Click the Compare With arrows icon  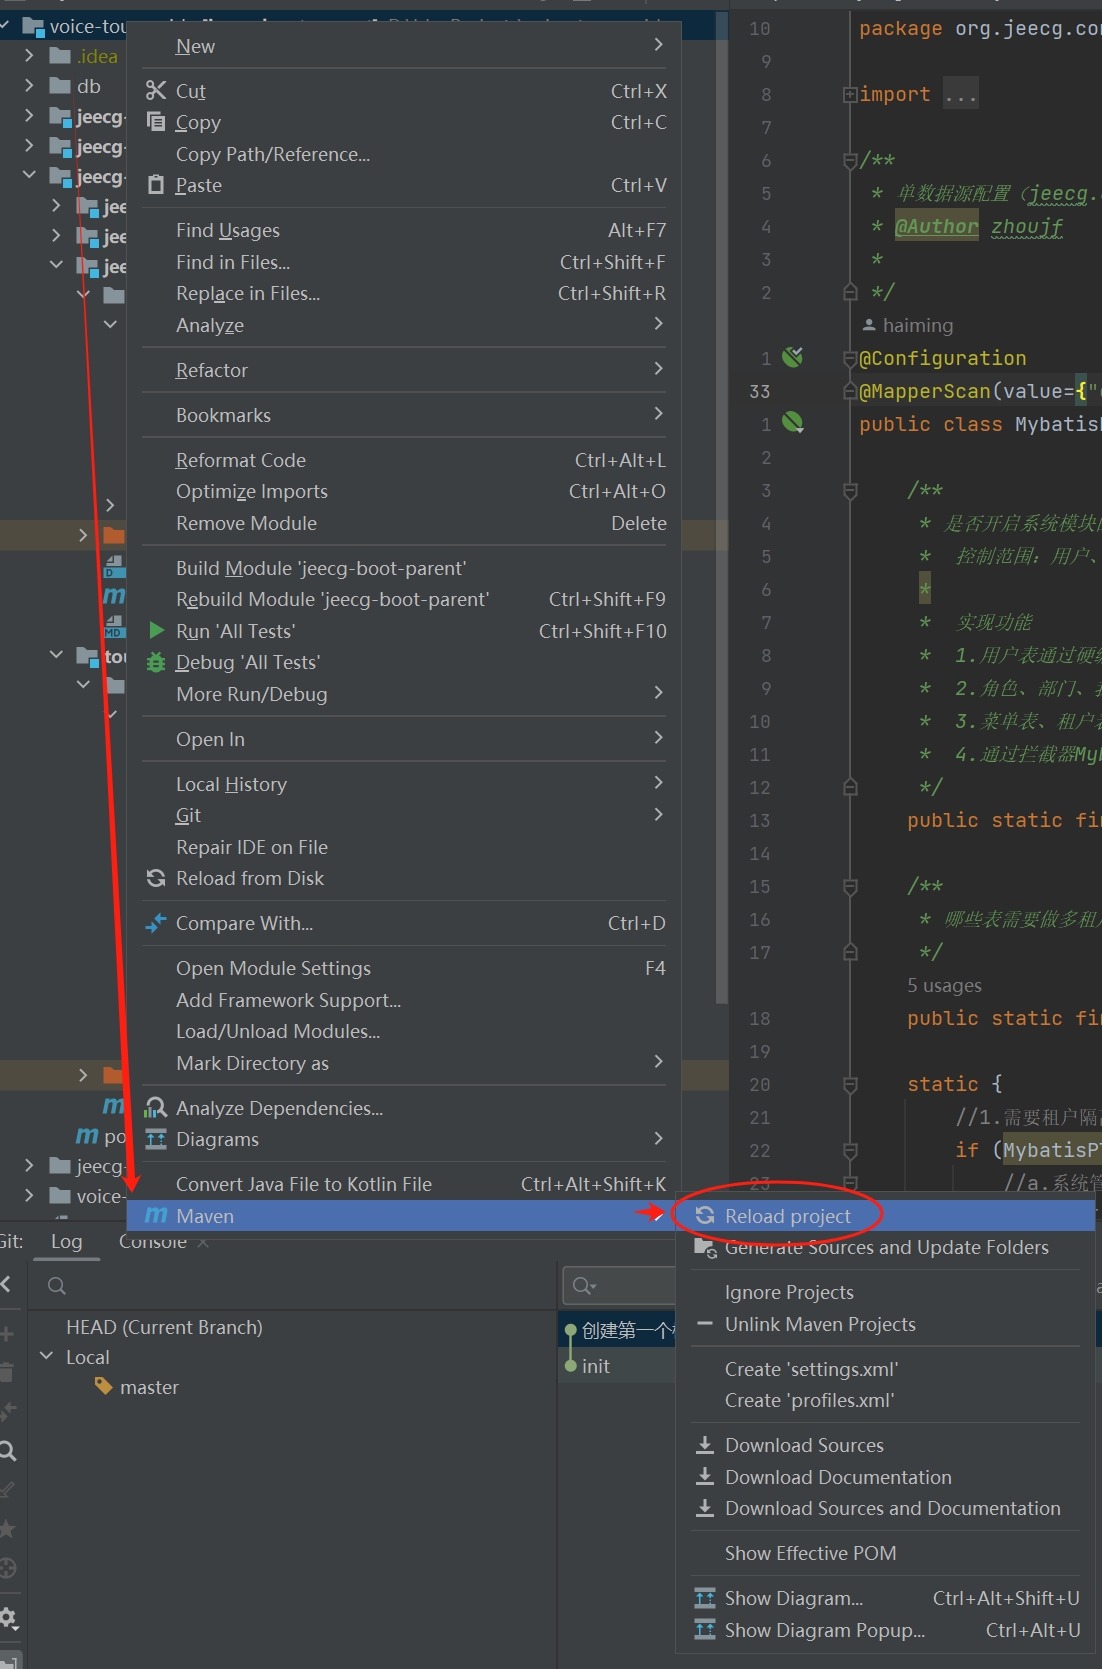(156, 923)
